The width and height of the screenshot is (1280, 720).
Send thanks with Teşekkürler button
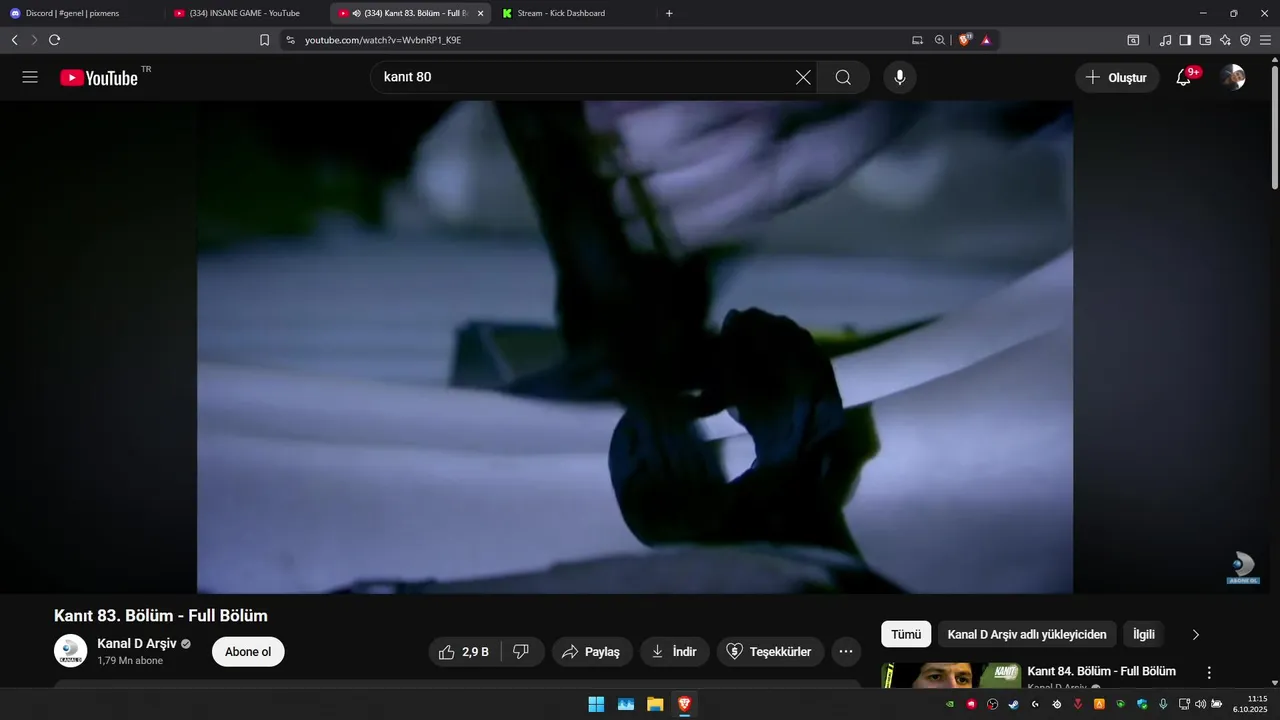tap(770, 652)
